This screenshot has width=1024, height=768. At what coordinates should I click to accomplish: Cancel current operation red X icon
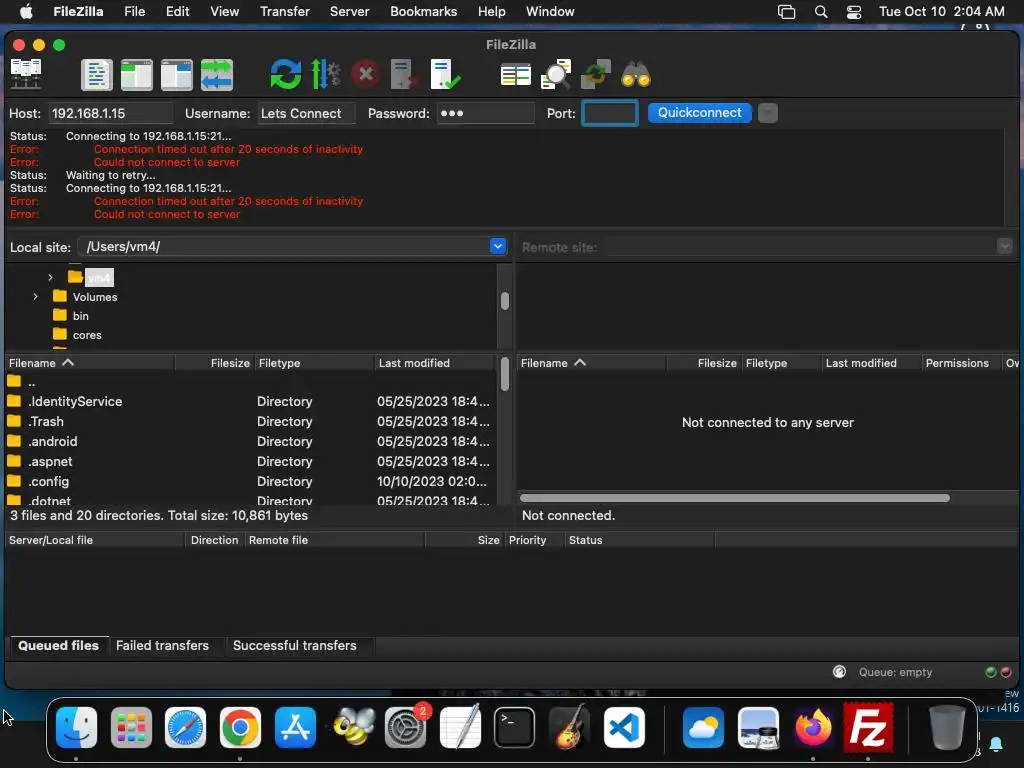366,74
